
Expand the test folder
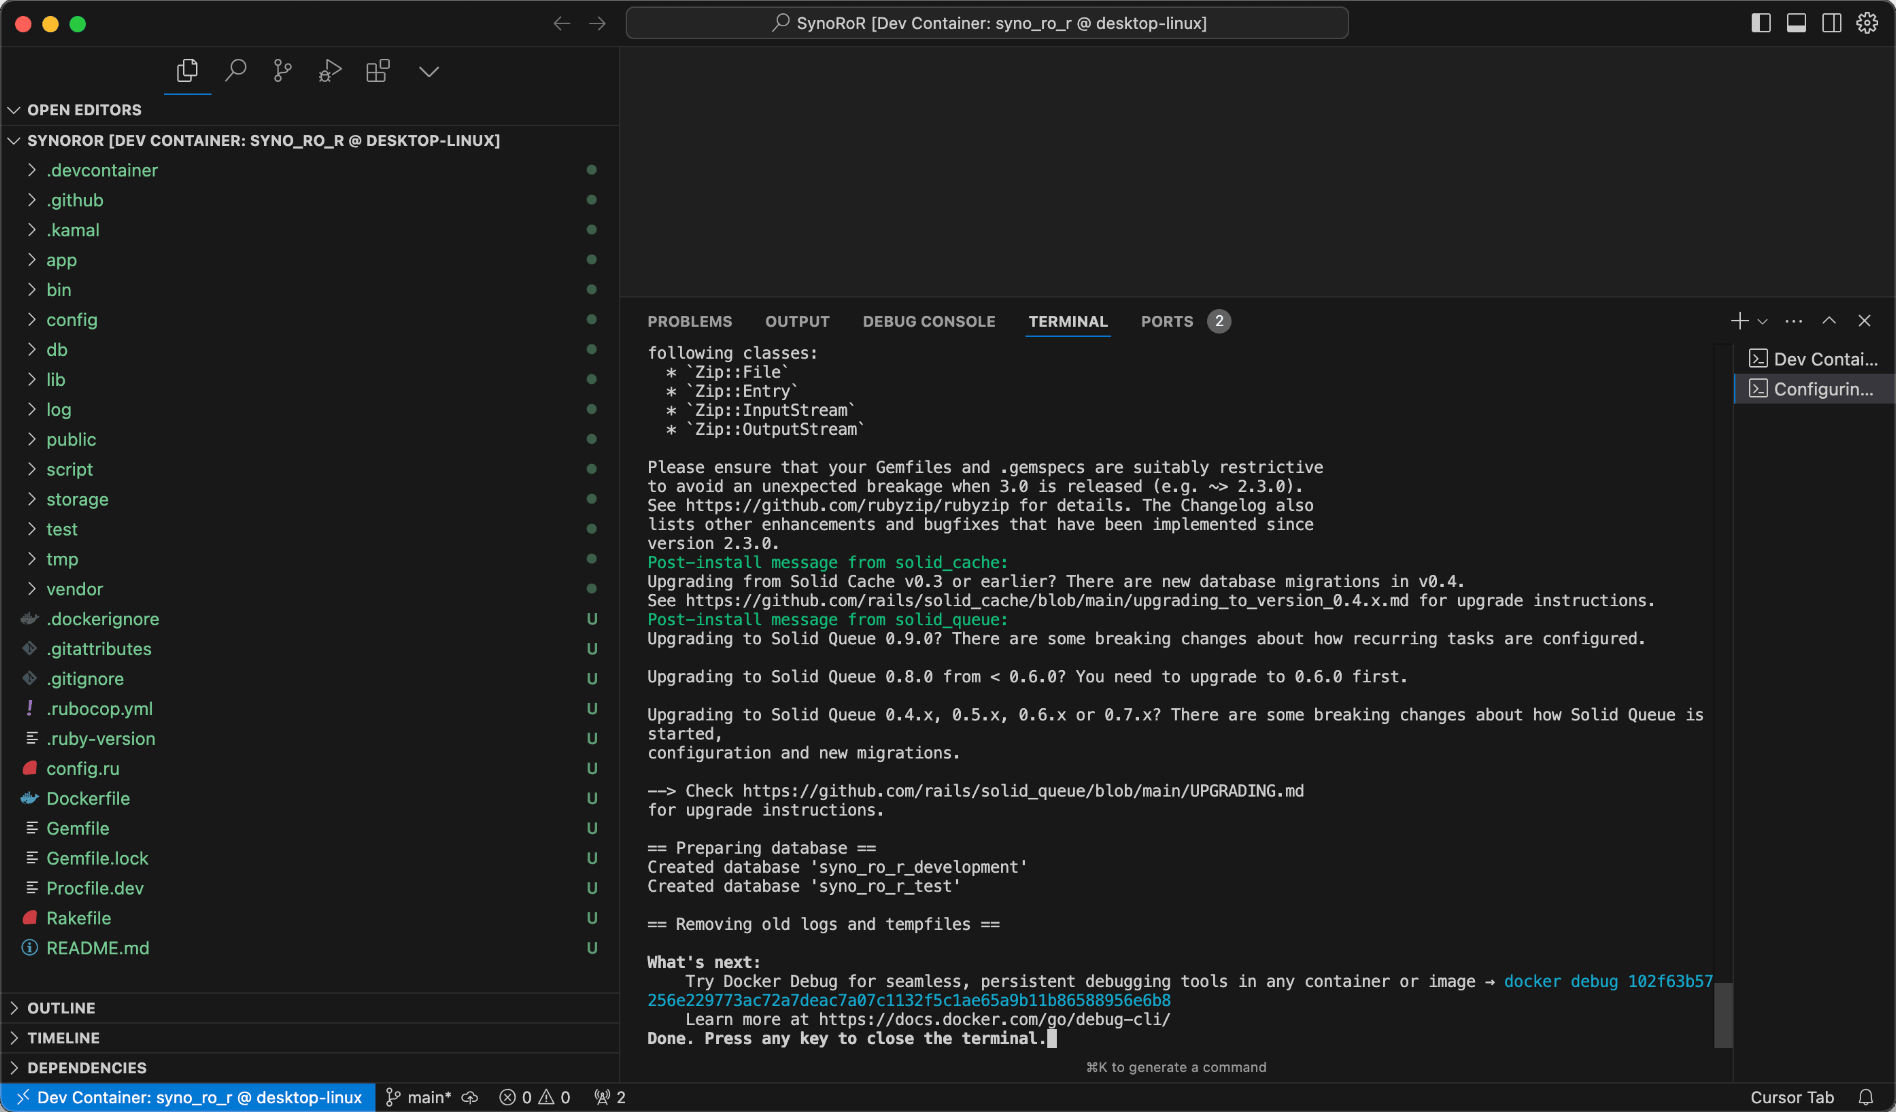310,529
